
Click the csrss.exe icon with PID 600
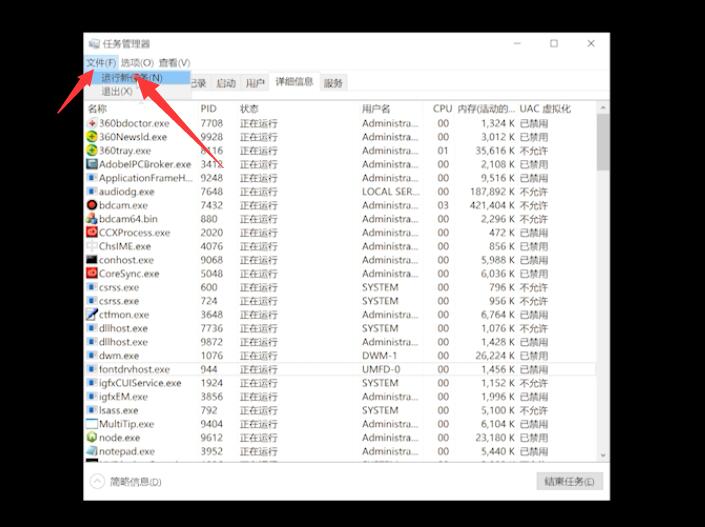pyautogui.click(x=92, y=287)
